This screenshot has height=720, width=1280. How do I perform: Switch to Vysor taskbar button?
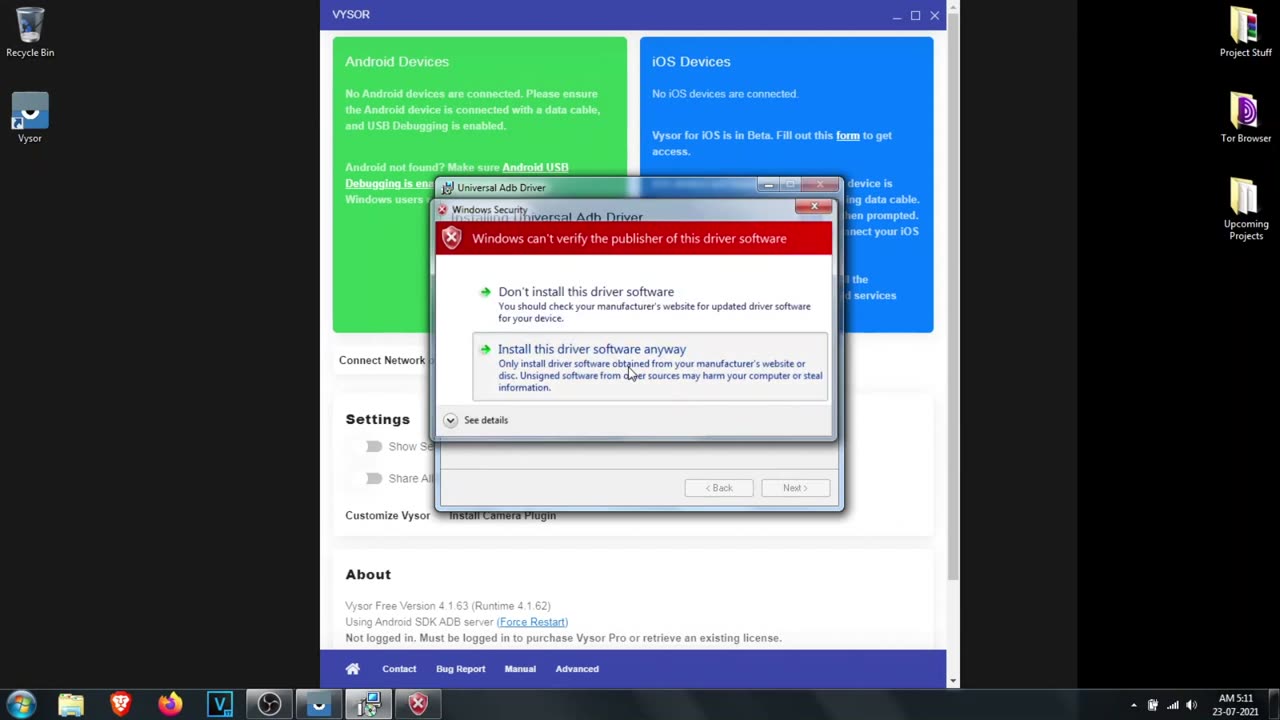318,704
